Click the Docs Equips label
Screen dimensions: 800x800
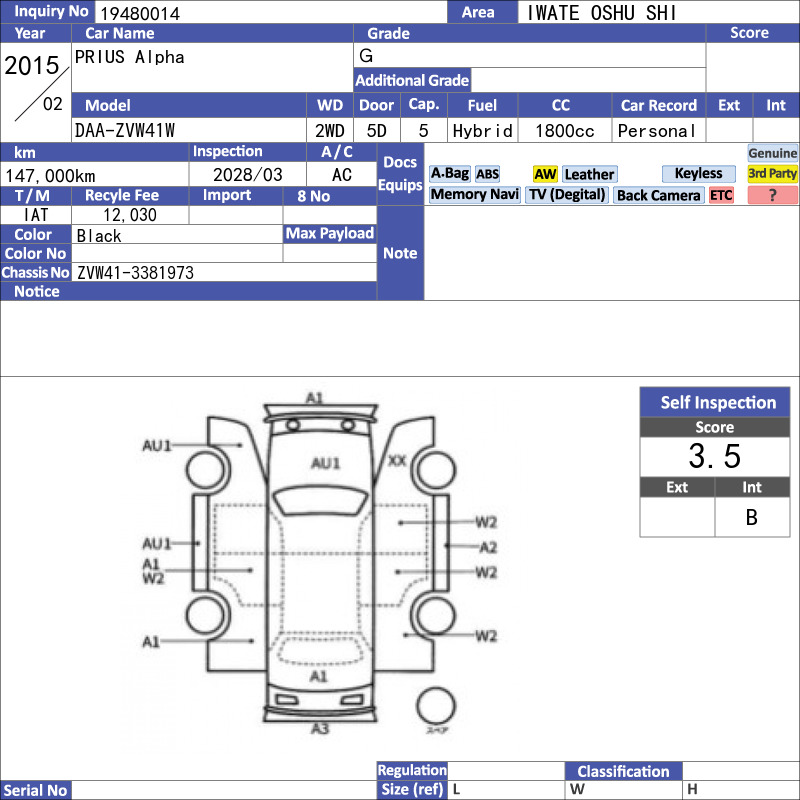[x=400, y=173]
